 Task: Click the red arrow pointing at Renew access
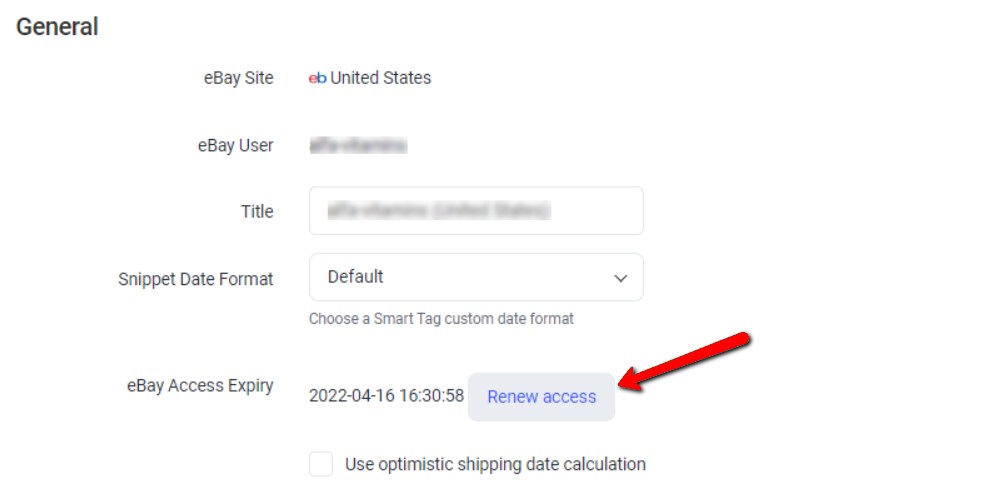coord(684,362)
